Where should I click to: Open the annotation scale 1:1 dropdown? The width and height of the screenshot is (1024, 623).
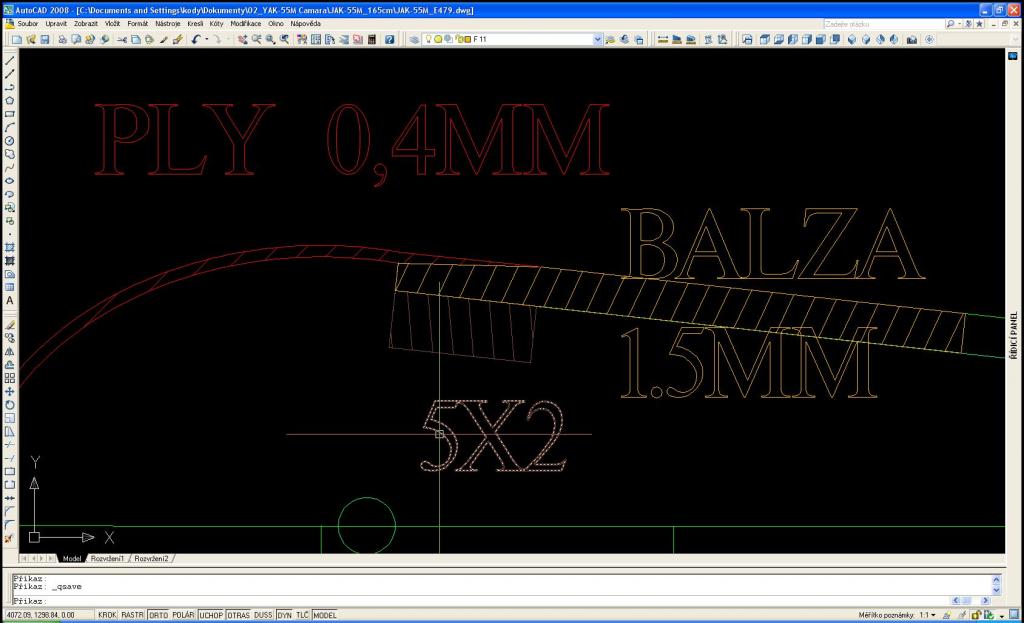tap(927, 615)
